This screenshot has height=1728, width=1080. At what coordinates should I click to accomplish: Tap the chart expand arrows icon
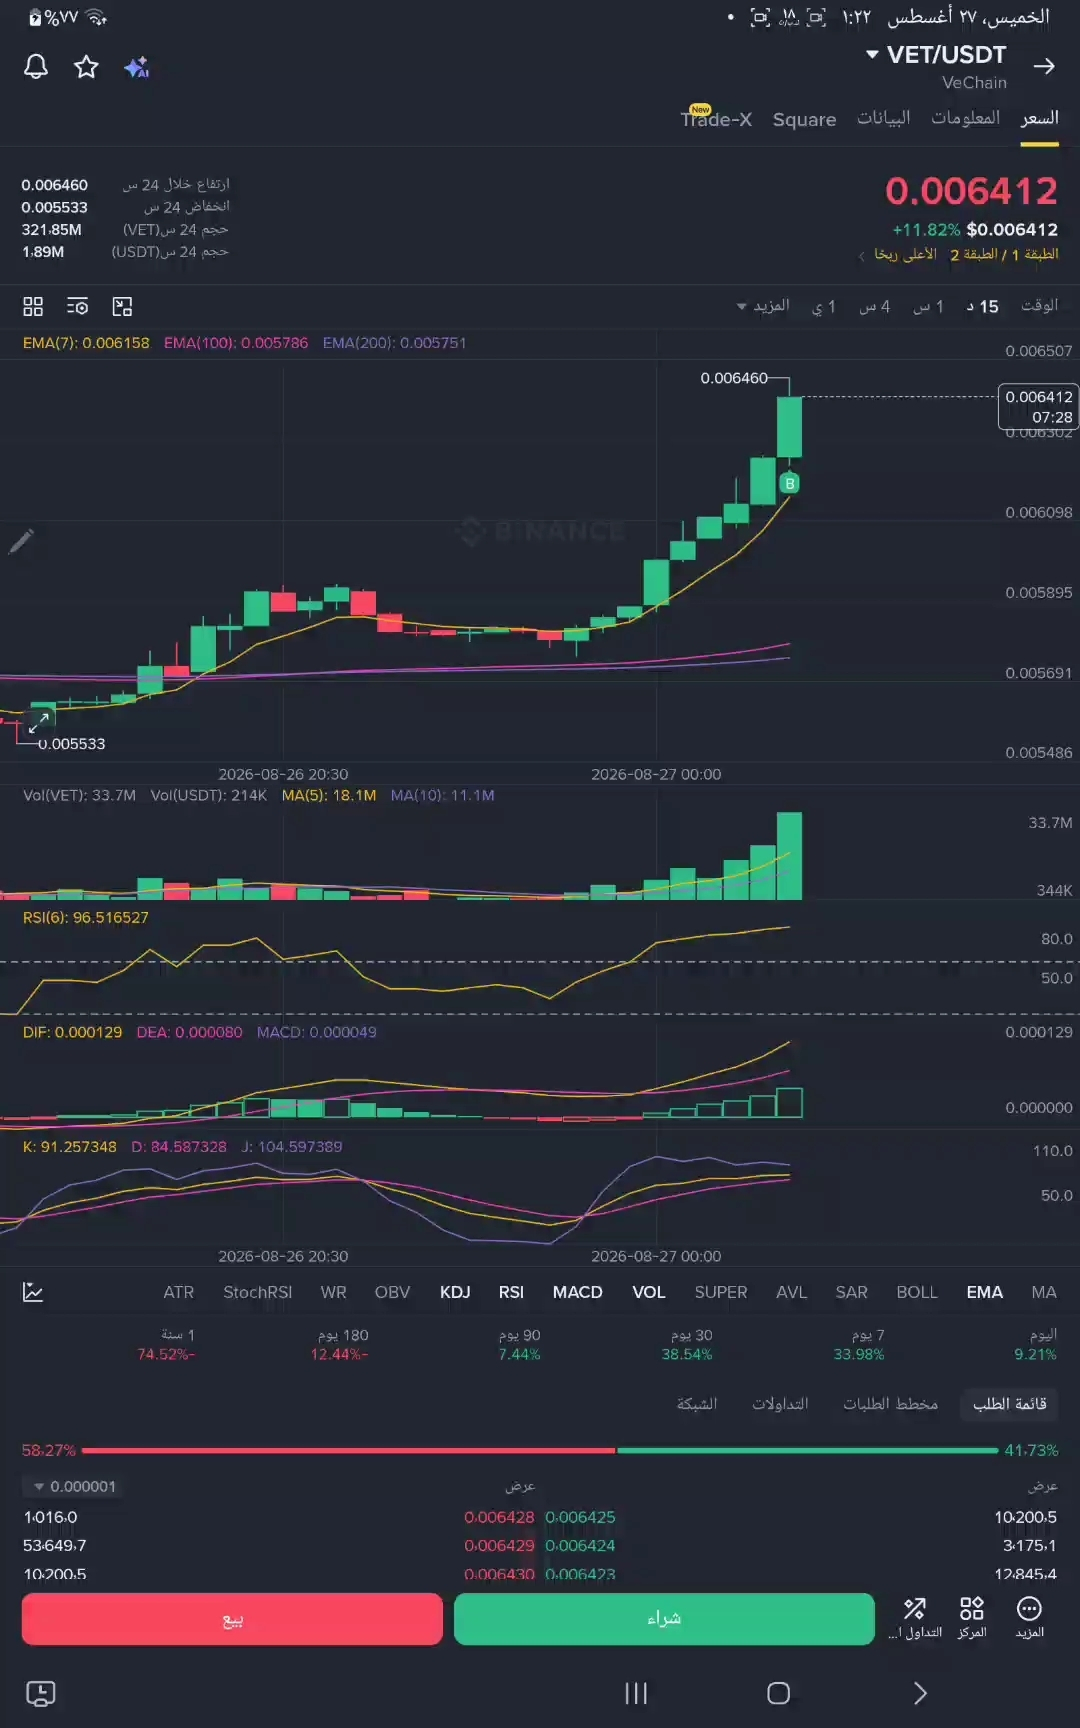39,723
